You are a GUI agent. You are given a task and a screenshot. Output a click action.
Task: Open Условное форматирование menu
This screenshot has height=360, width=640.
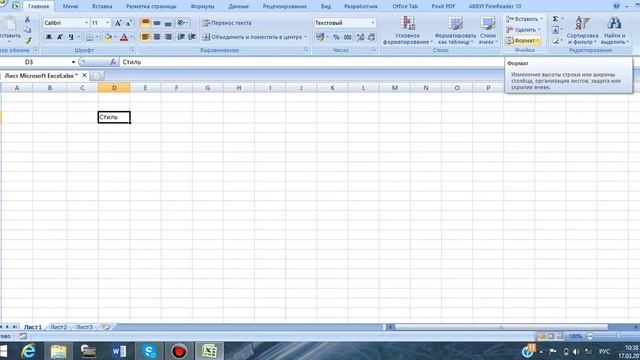407,30
